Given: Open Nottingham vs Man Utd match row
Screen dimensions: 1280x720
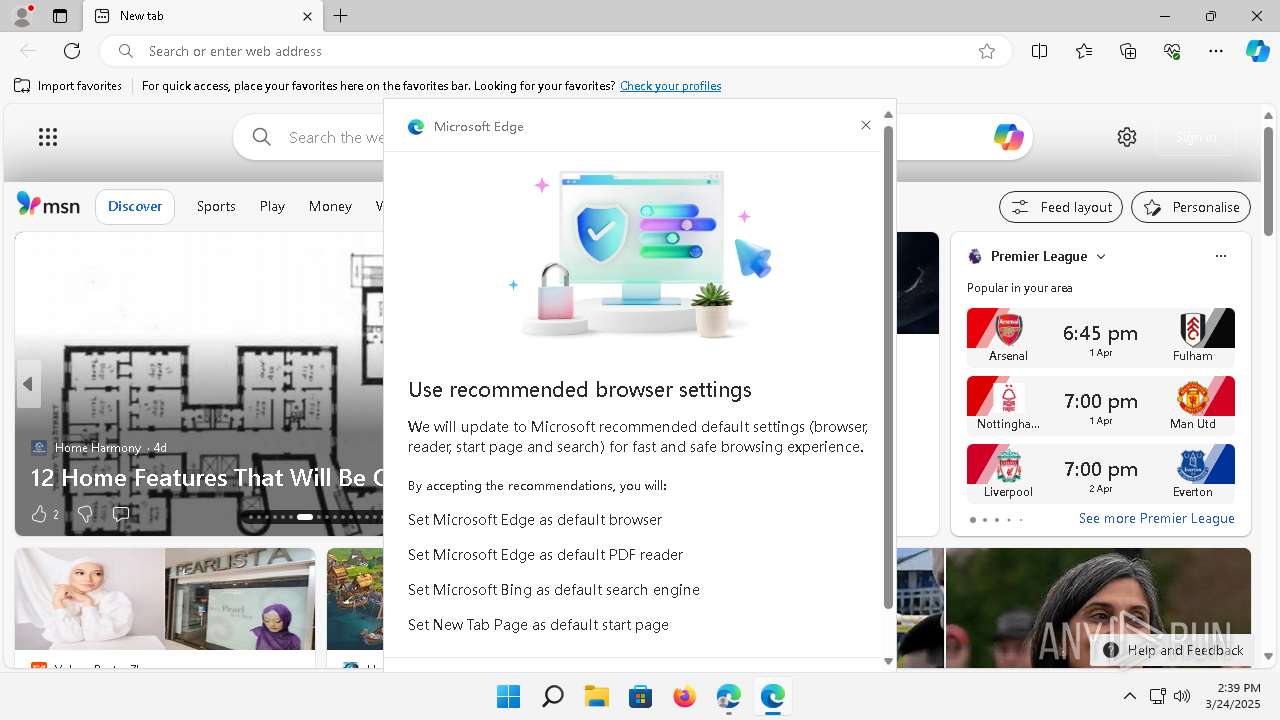Looking at the screenshot, I should click(x=1101, y=404).
